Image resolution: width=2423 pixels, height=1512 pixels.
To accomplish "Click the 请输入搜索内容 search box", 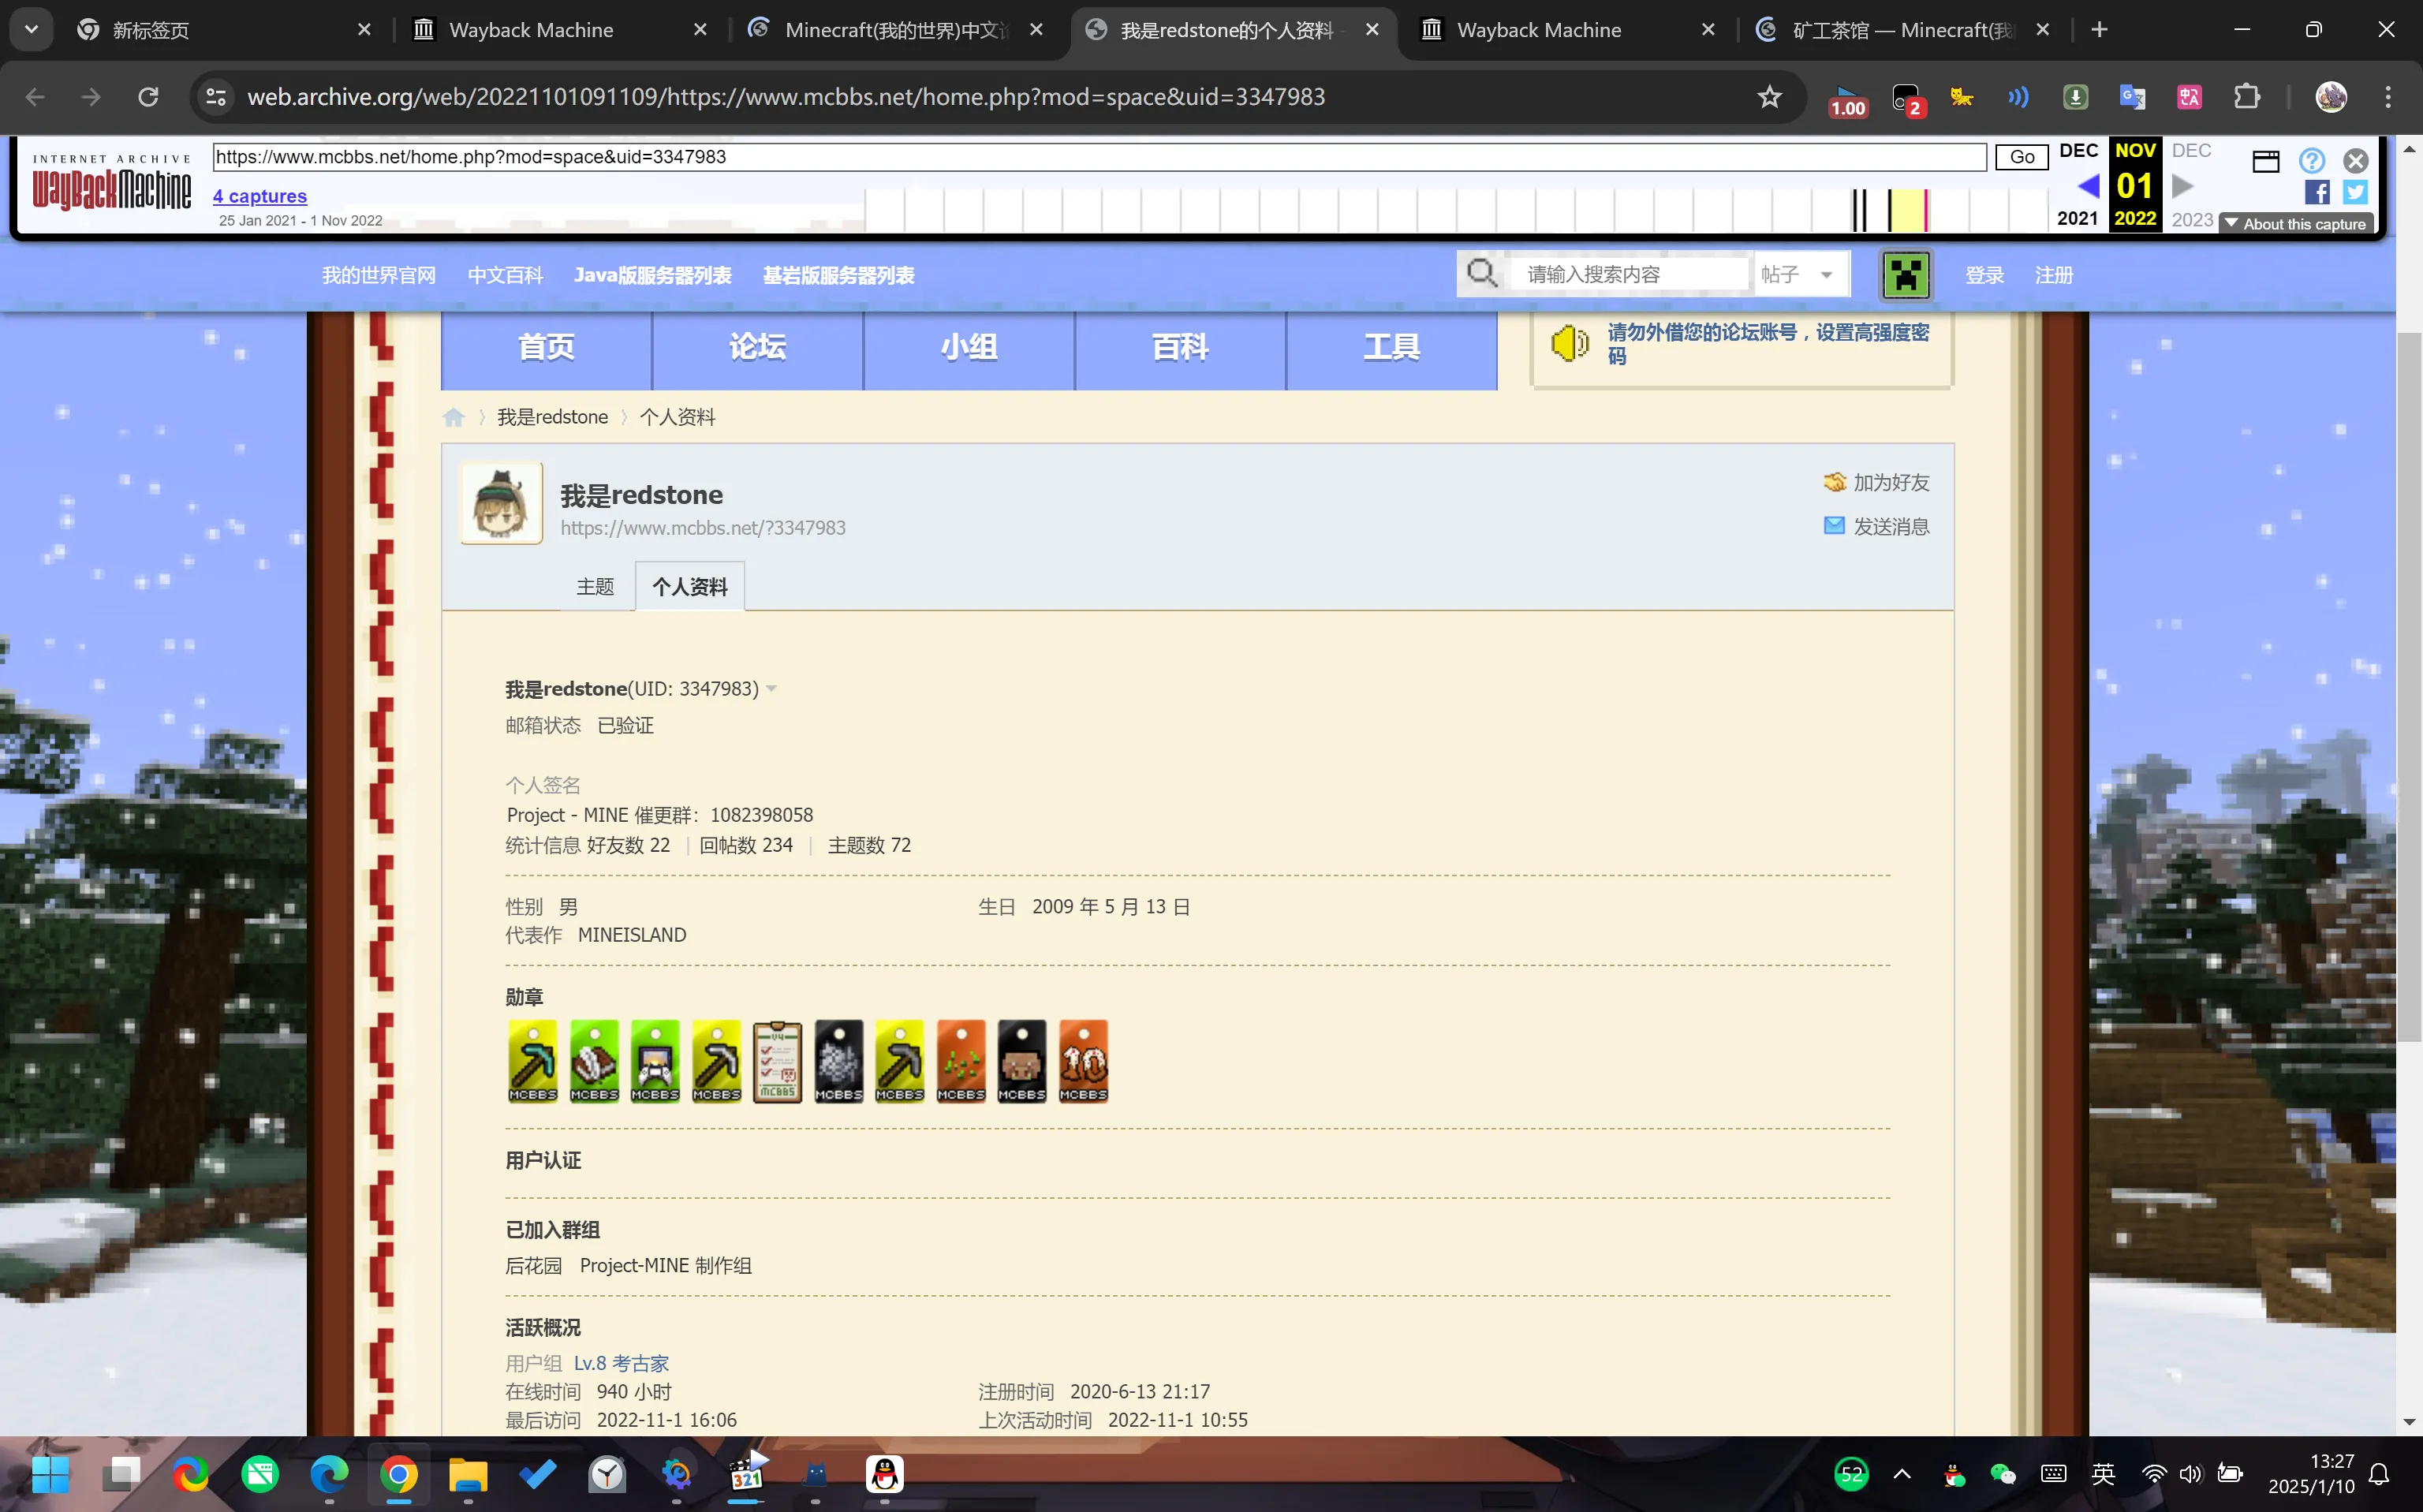I will [x=1628, y=274].
